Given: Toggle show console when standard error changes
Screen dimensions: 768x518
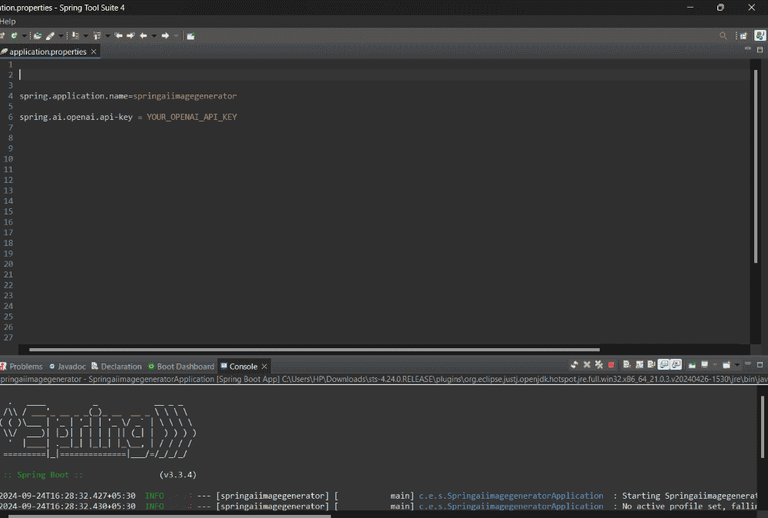Looking at the screenshot, I should (x=676, y=366).
